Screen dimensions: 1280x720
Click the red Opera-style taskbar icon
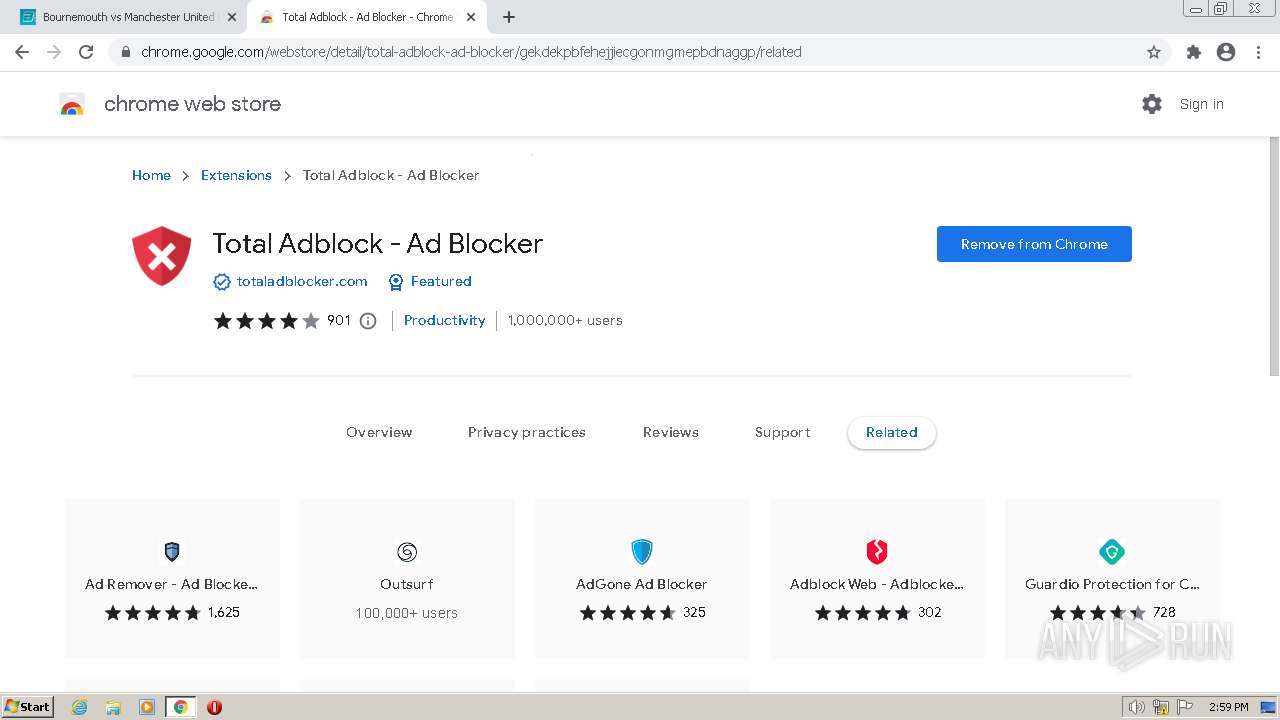tap(214, 707)
